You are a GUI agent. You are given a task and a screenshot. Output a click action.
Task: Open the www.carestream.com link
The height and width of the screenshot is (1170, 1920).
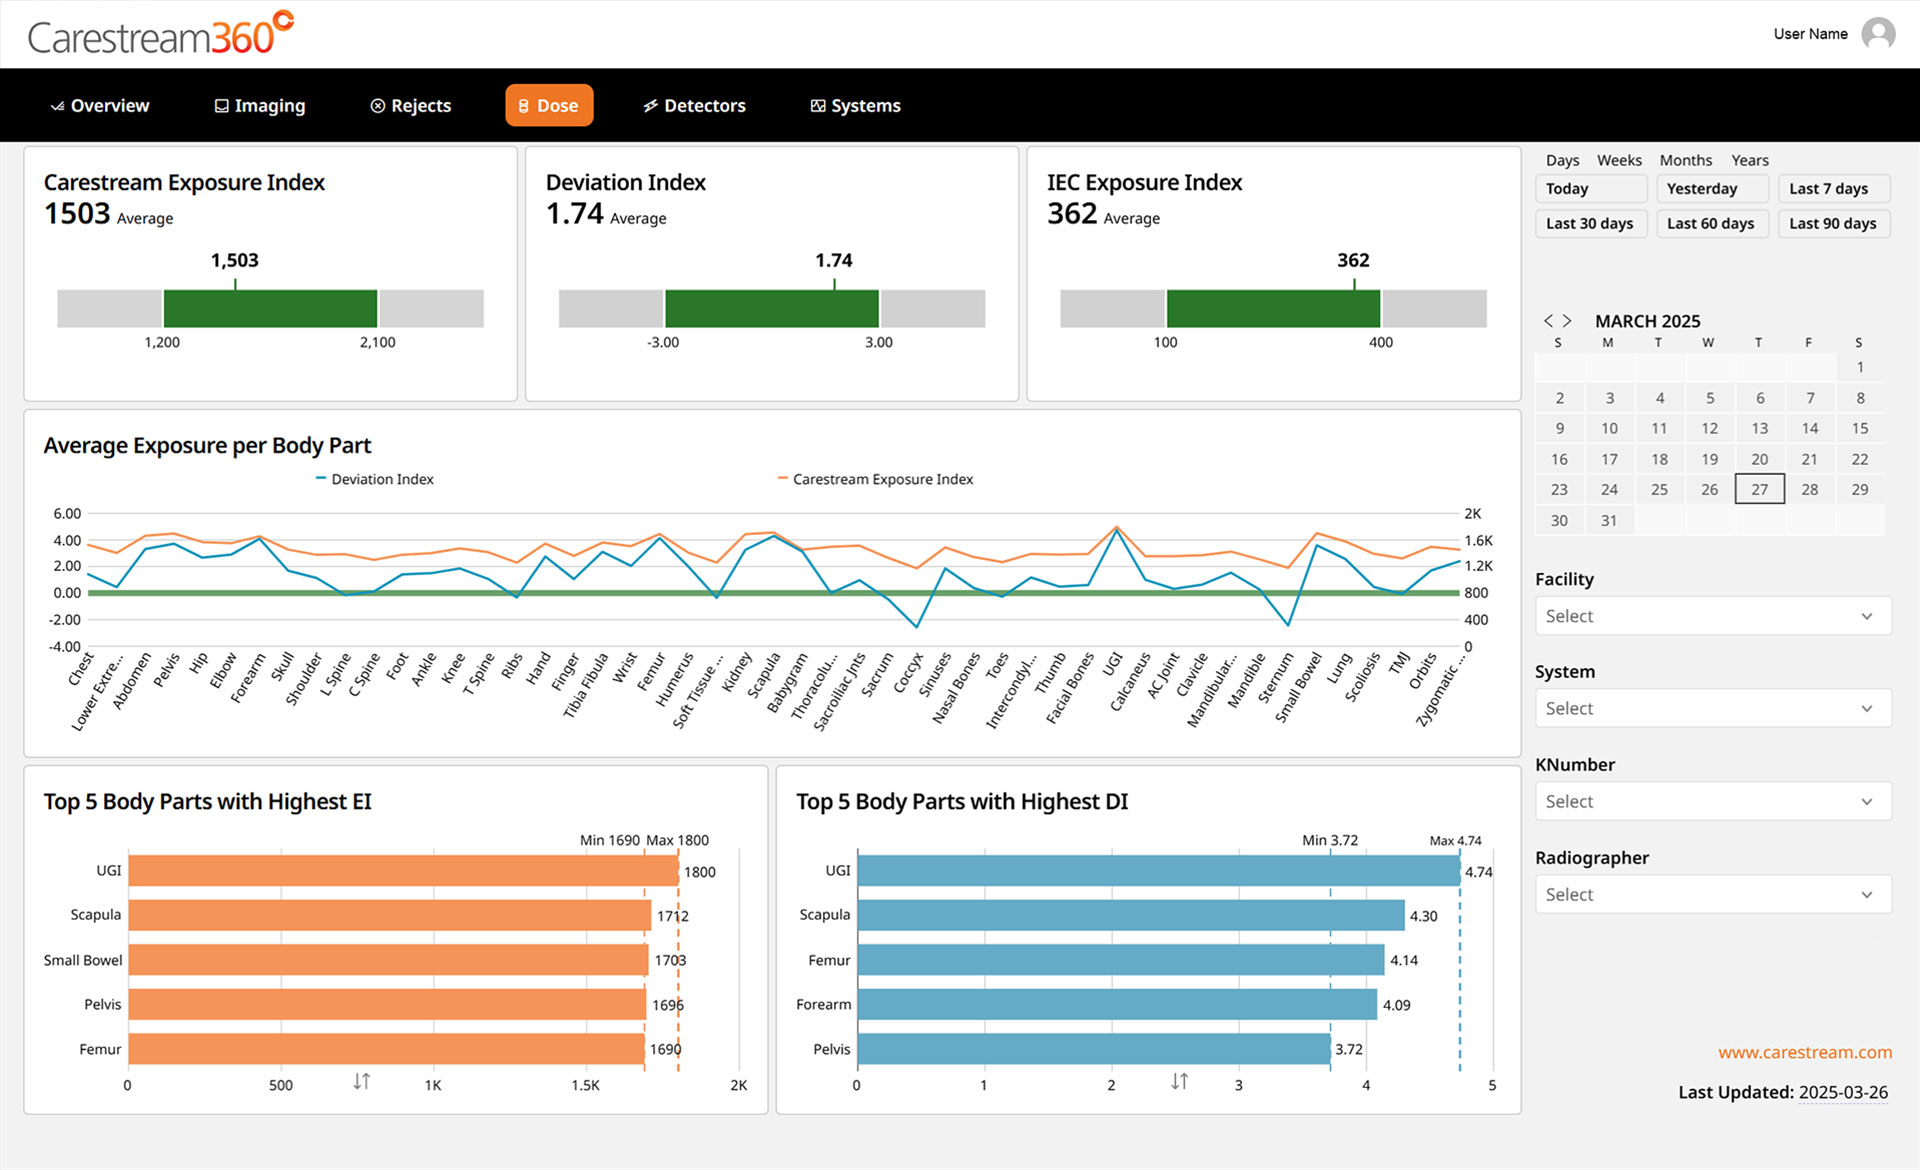click(1804, 1052)
